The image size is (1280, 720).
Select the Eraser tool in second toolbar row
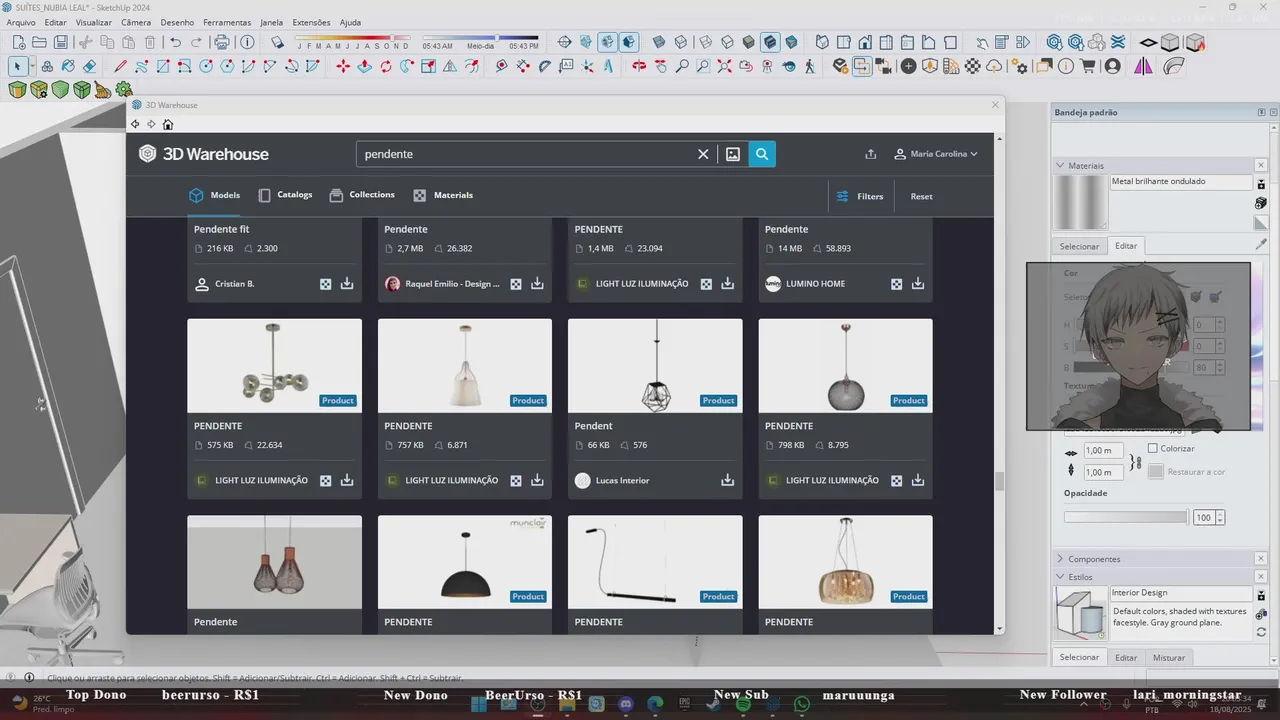tap(89, 66)
